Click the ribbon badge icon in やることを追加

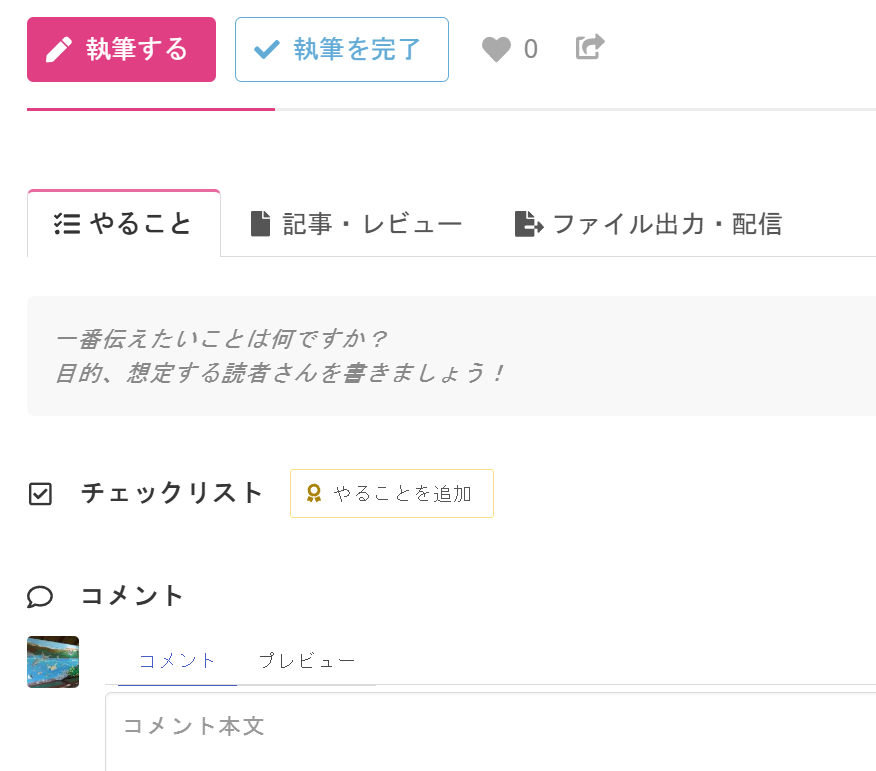click(314, 493)
